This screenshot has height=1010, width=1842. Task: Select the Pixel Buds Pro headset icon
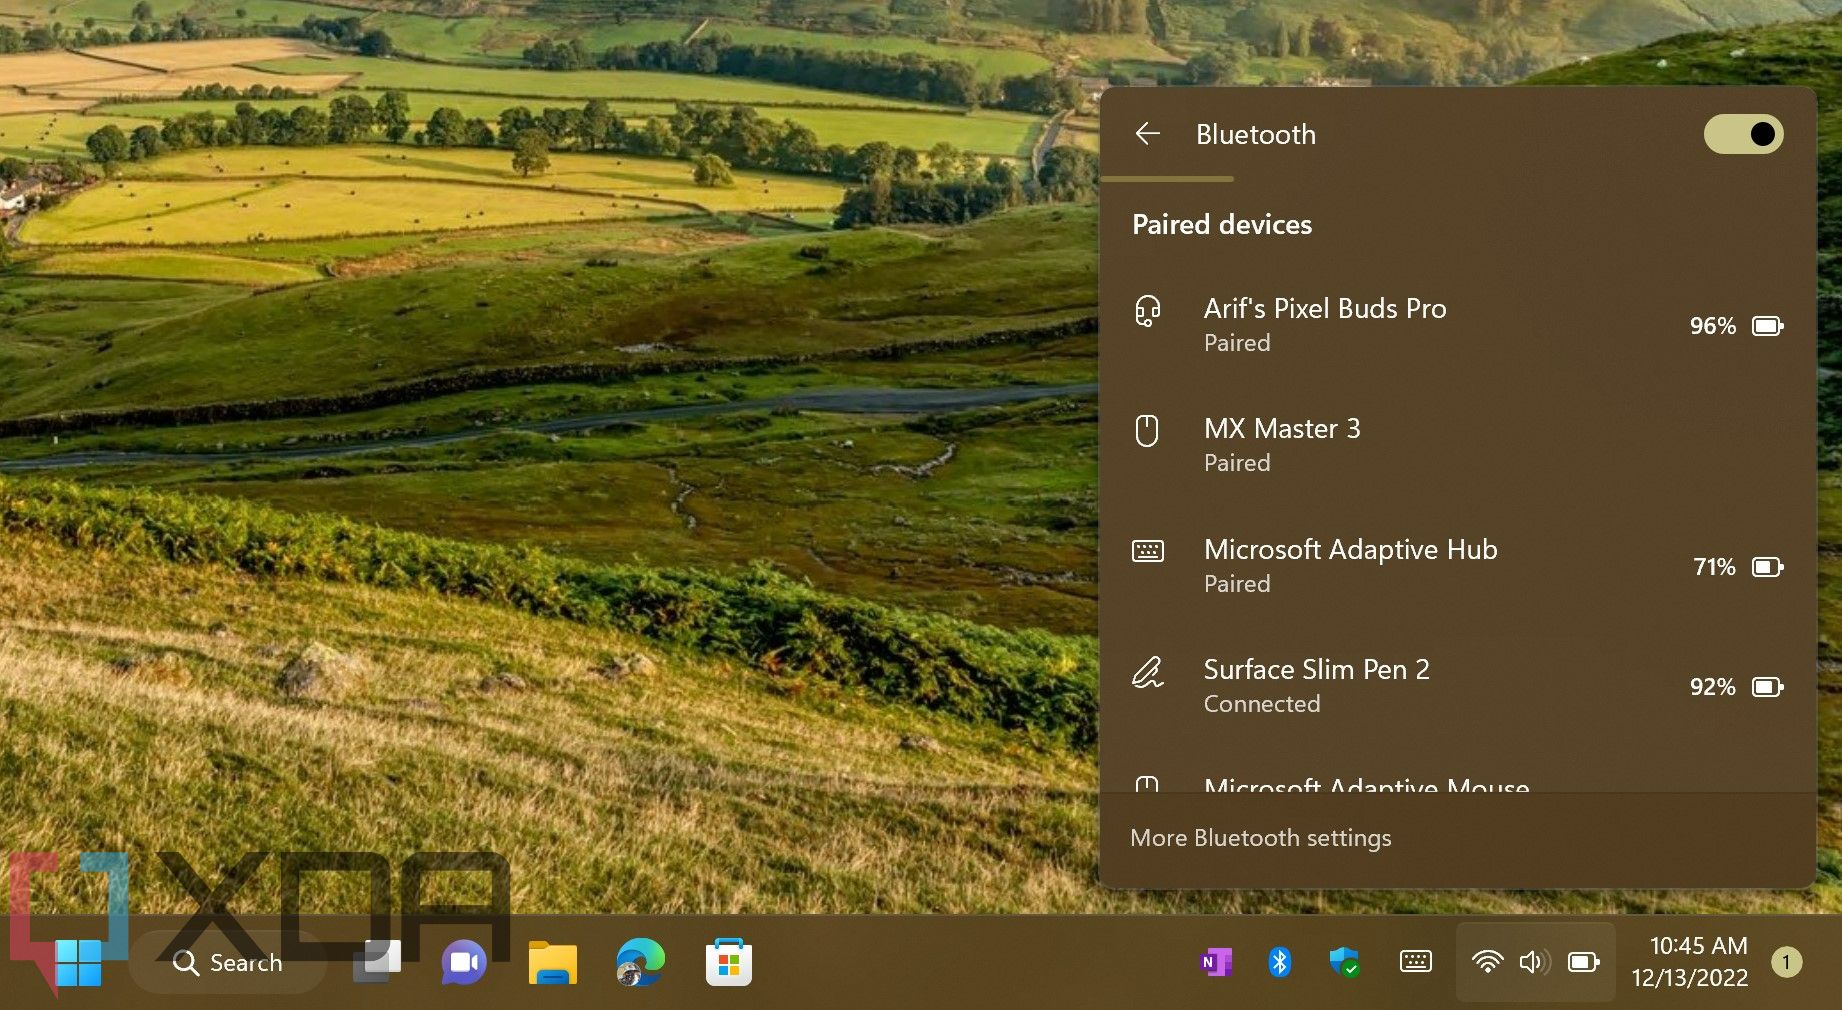[1147, 311]
